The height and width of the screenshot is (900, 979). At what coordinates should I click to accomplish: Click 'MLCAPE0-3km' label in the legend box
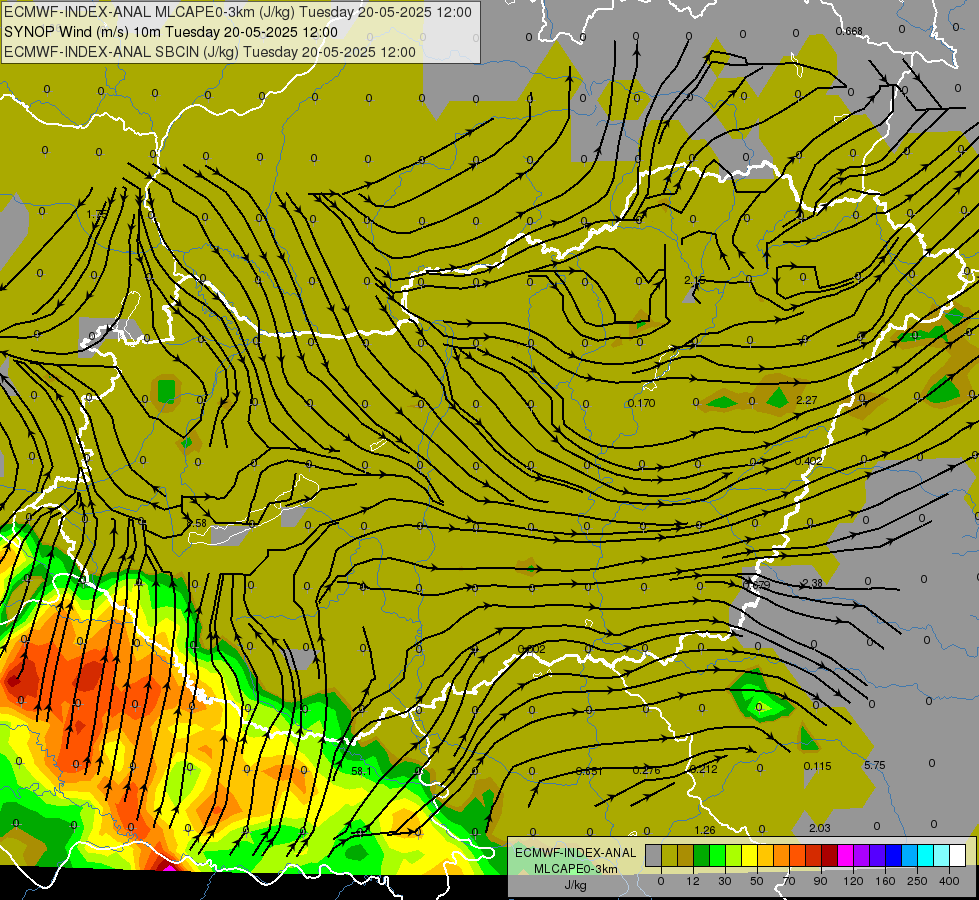575,869
